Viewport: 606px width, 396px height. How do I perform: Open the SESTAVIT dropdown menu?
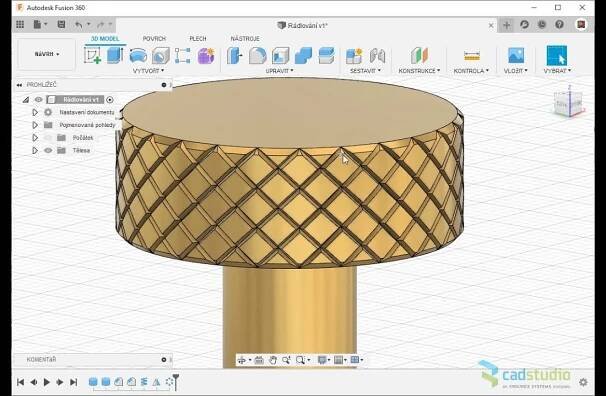[365, 71]
